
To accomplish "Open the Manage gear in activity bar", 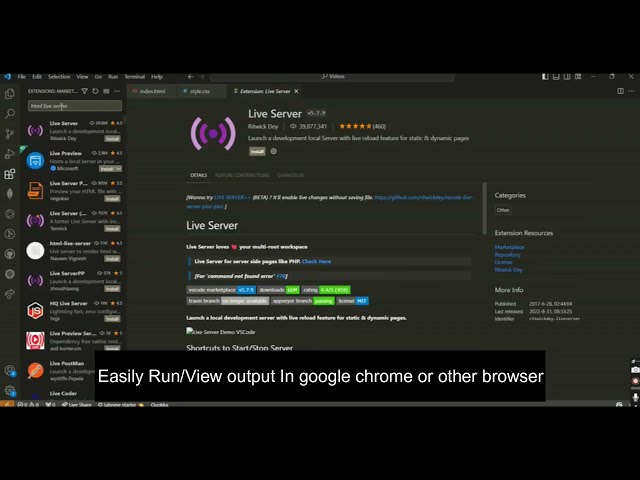I will (9, 391).
